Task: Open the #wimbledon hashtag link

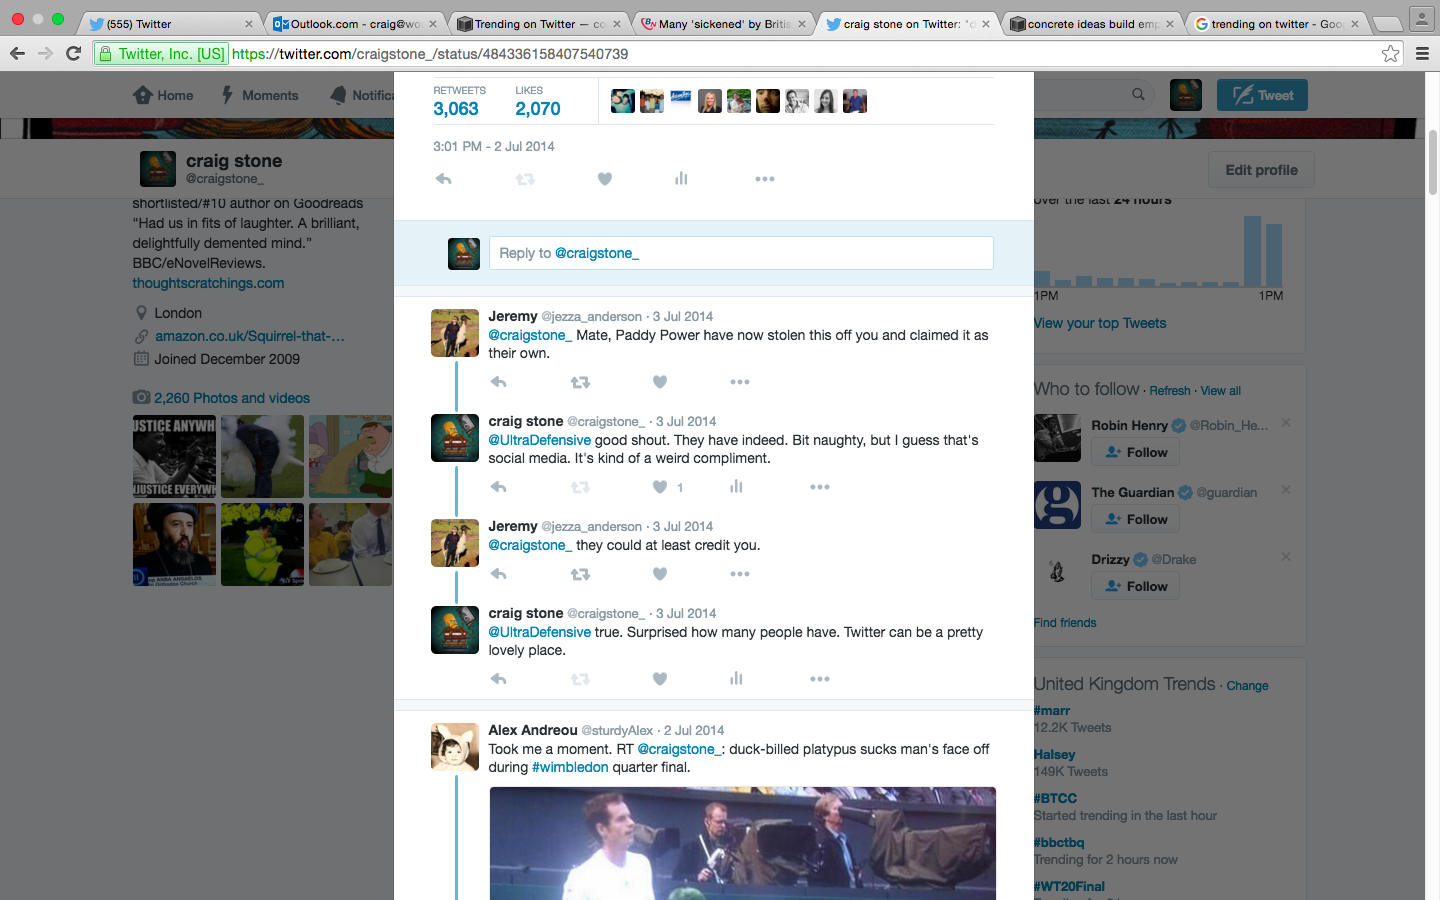Action: pos(570,767)
